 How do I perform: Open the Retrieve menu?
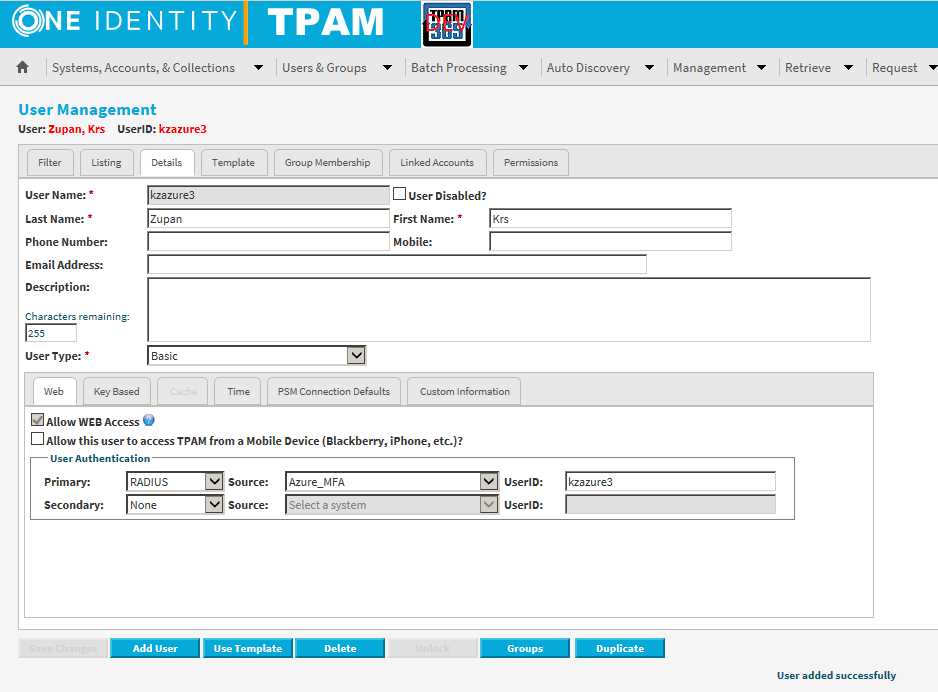coord(819,68)
